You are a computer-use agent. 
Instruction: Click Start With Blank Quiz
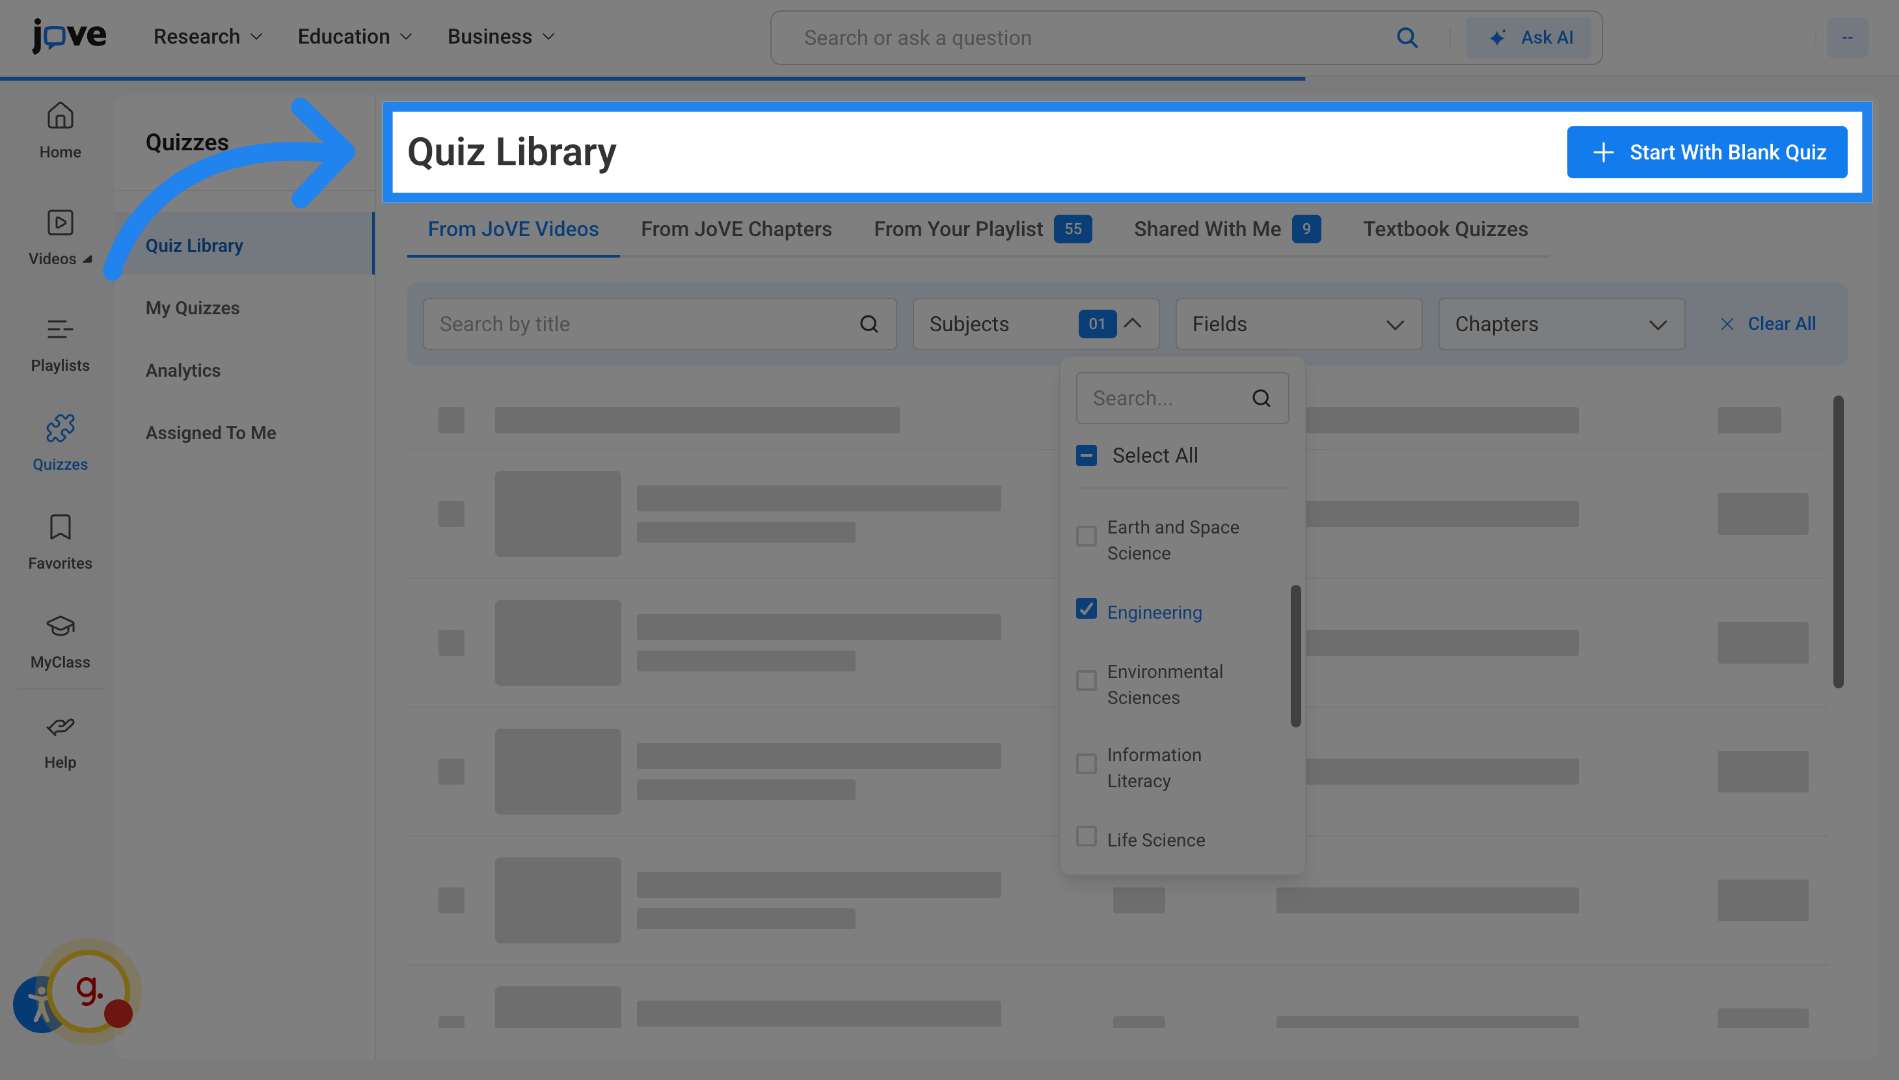tap(1706, 152)
